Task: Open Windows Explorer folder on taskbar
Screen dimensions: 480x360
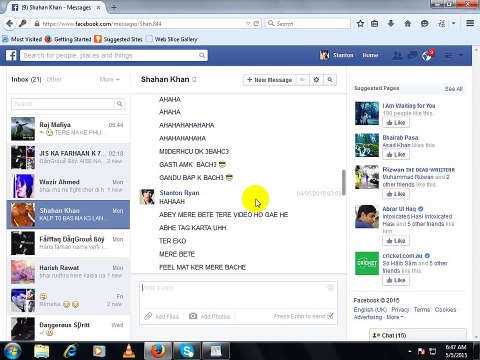Action: [42, 351]
